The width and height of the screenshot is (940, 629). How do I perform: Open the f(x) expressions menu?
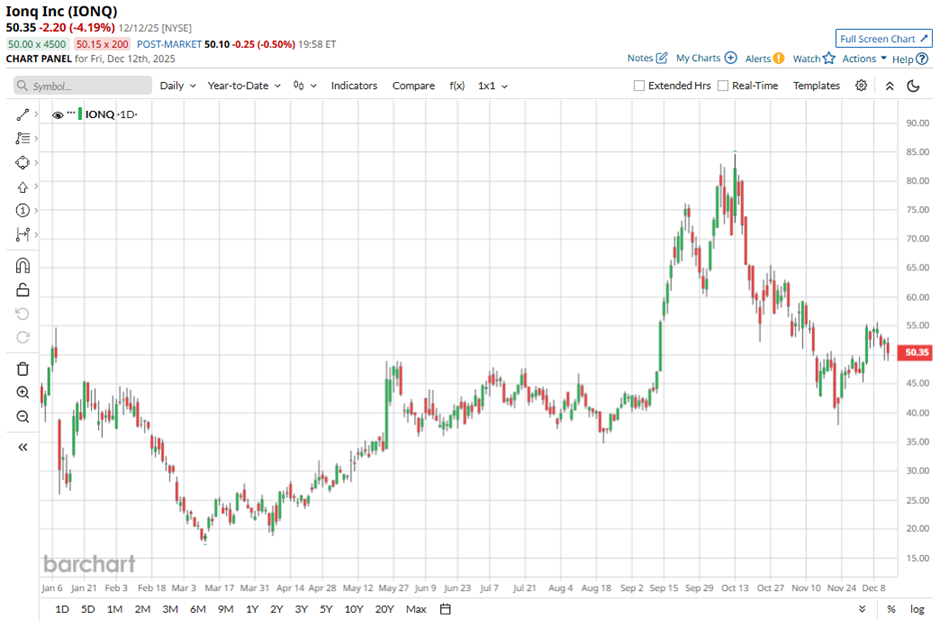tap(457, 86)
